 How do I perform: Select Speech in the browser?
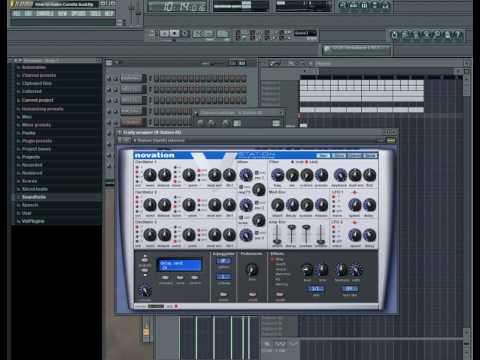[30, 205]
